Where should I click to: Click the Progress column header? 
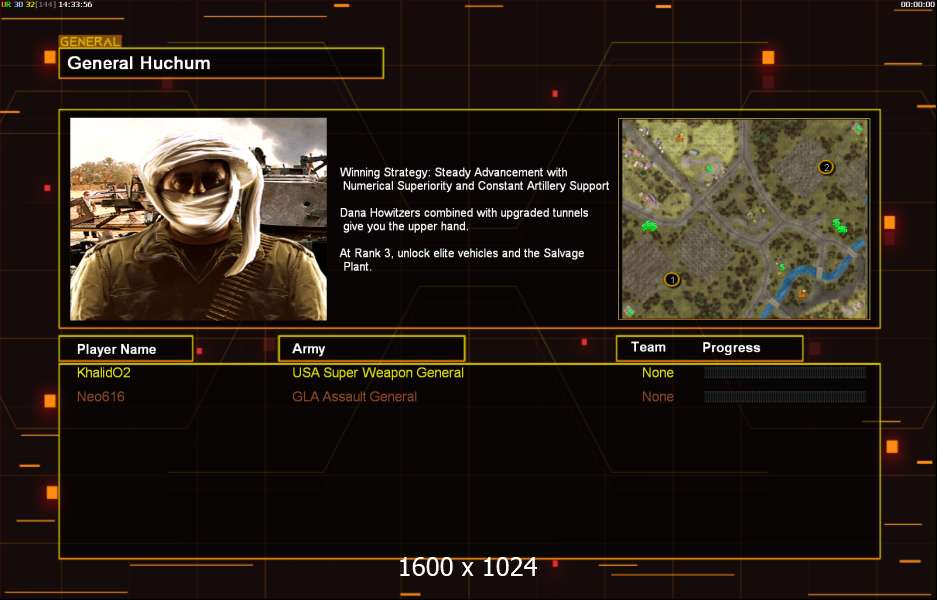click(731, 348)
